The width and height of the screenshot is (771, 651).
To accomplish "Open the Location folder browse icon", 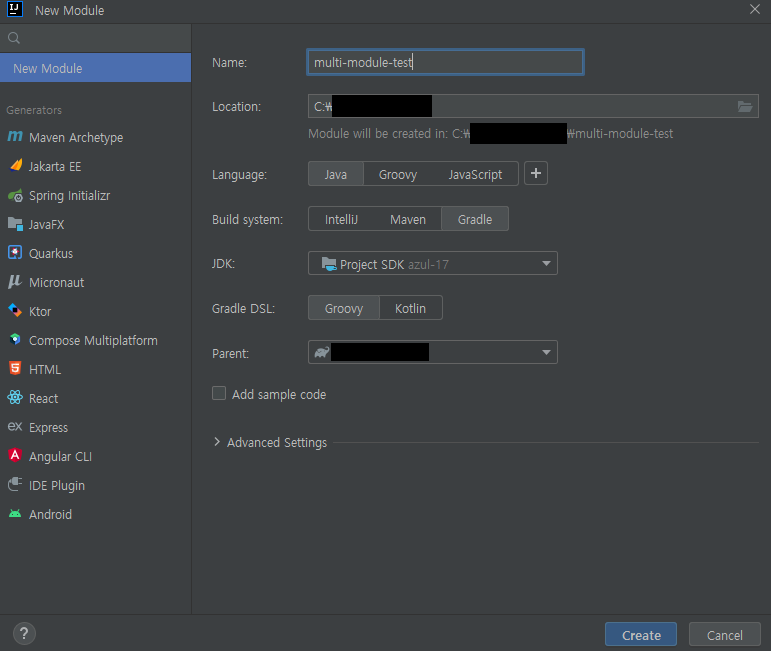I will [x=745, y=106].
